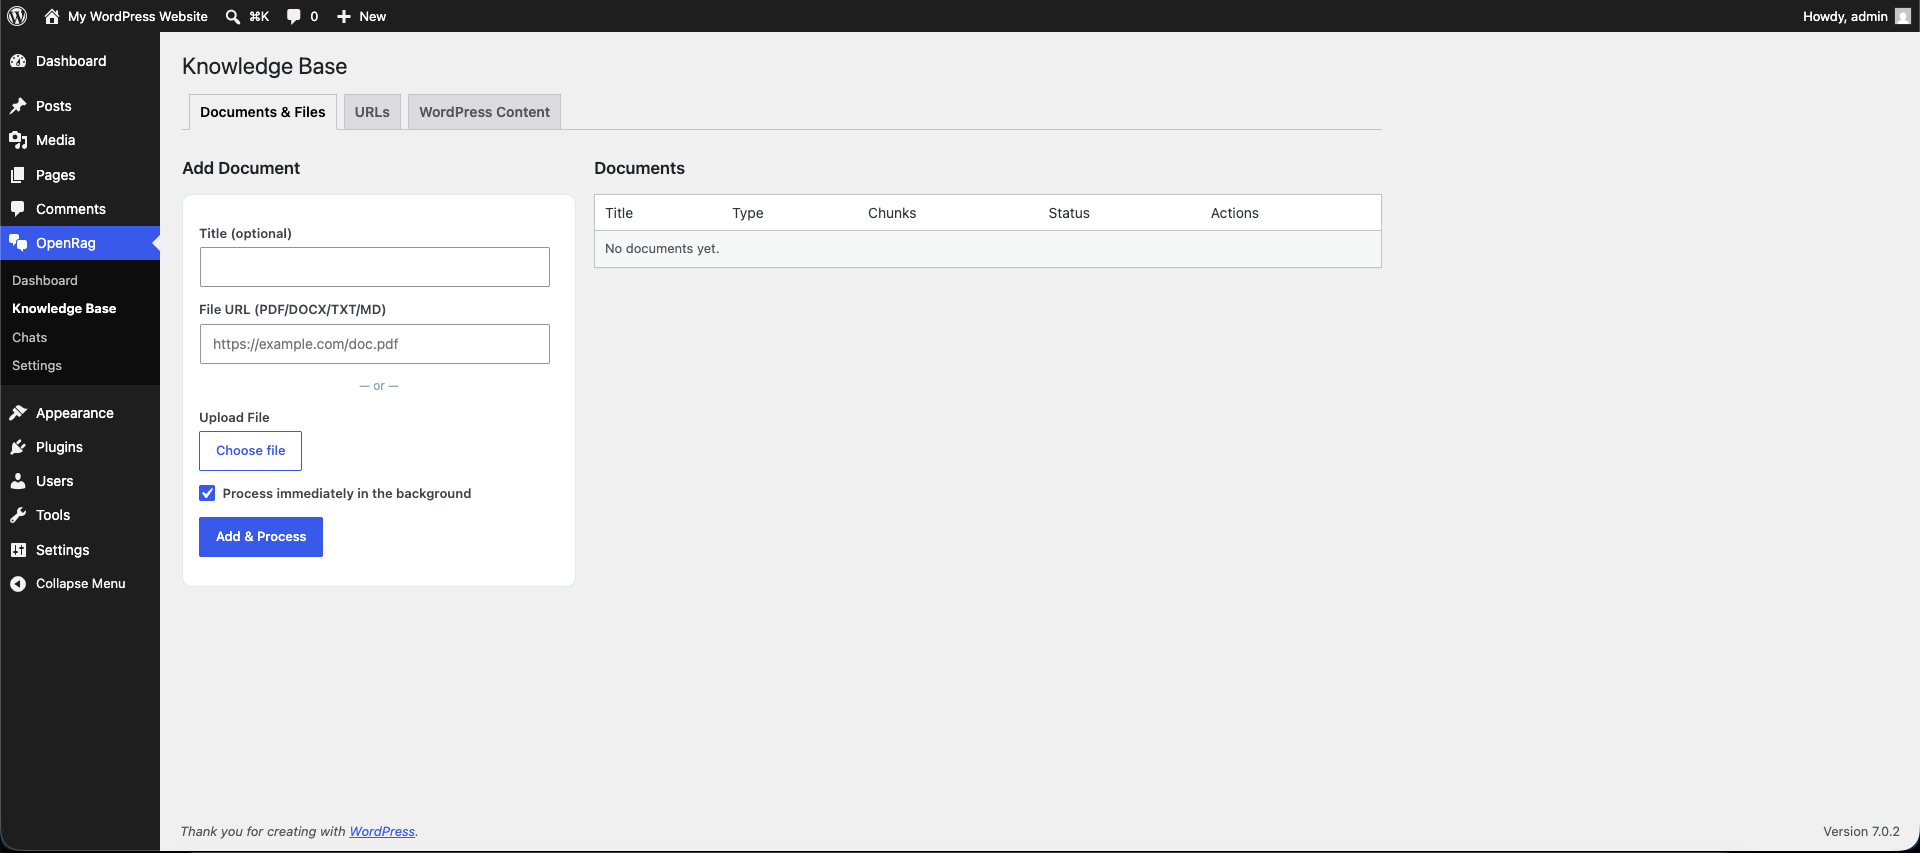Click My WordPress Website site name
The height and width of the screenshot is (853, 1920).
click(x=138, y=16)
